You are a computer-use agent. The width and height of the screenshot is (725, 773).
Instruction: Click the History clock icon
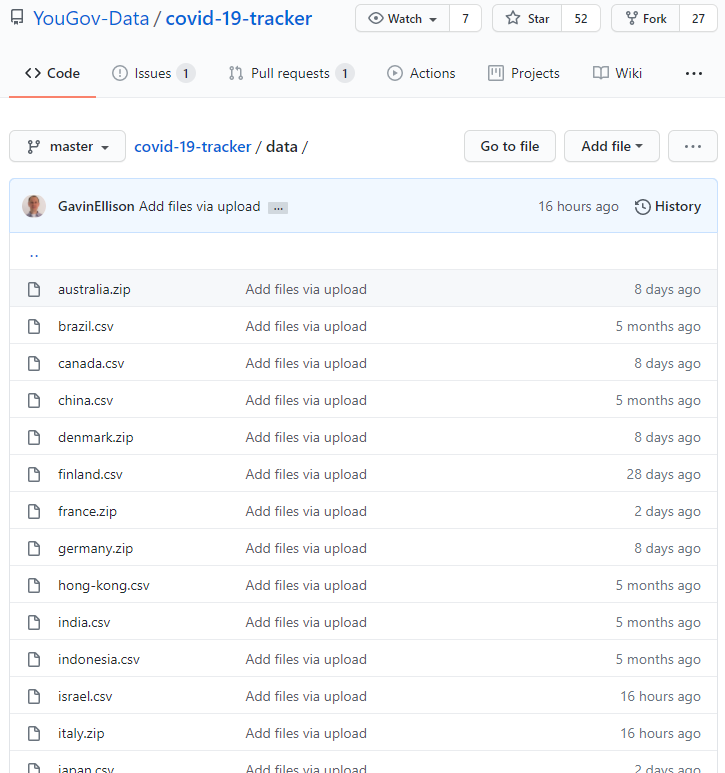click(641, 207)
